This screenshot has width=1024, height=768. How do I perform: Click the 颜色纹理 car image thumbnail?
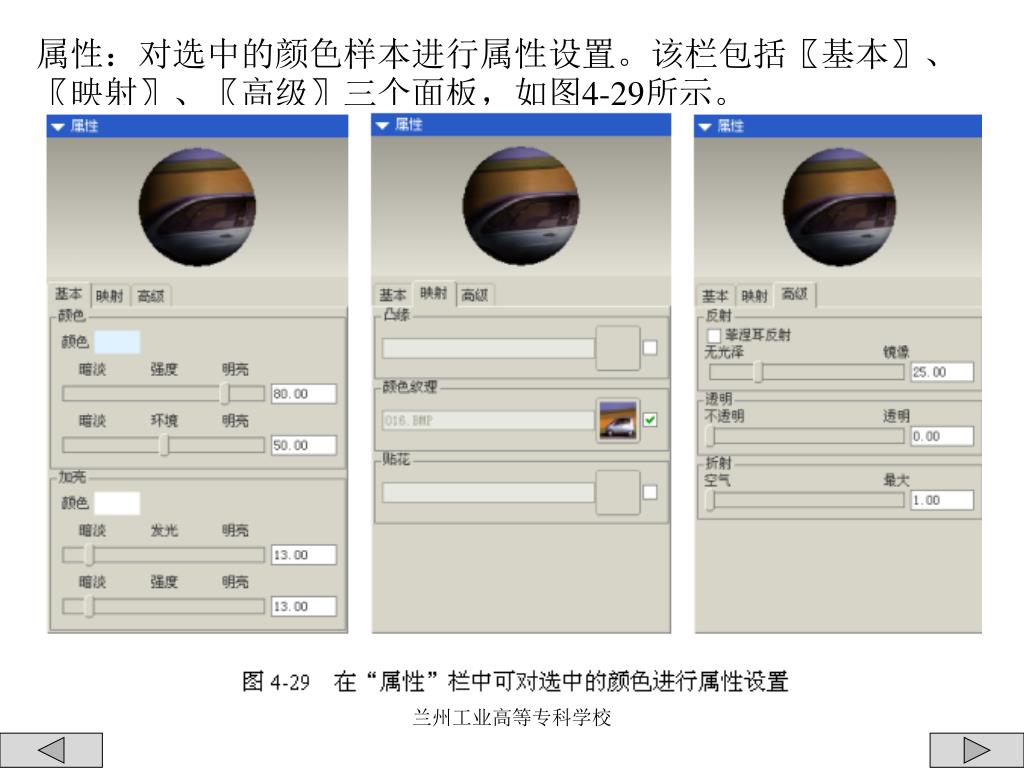[618, 420]
